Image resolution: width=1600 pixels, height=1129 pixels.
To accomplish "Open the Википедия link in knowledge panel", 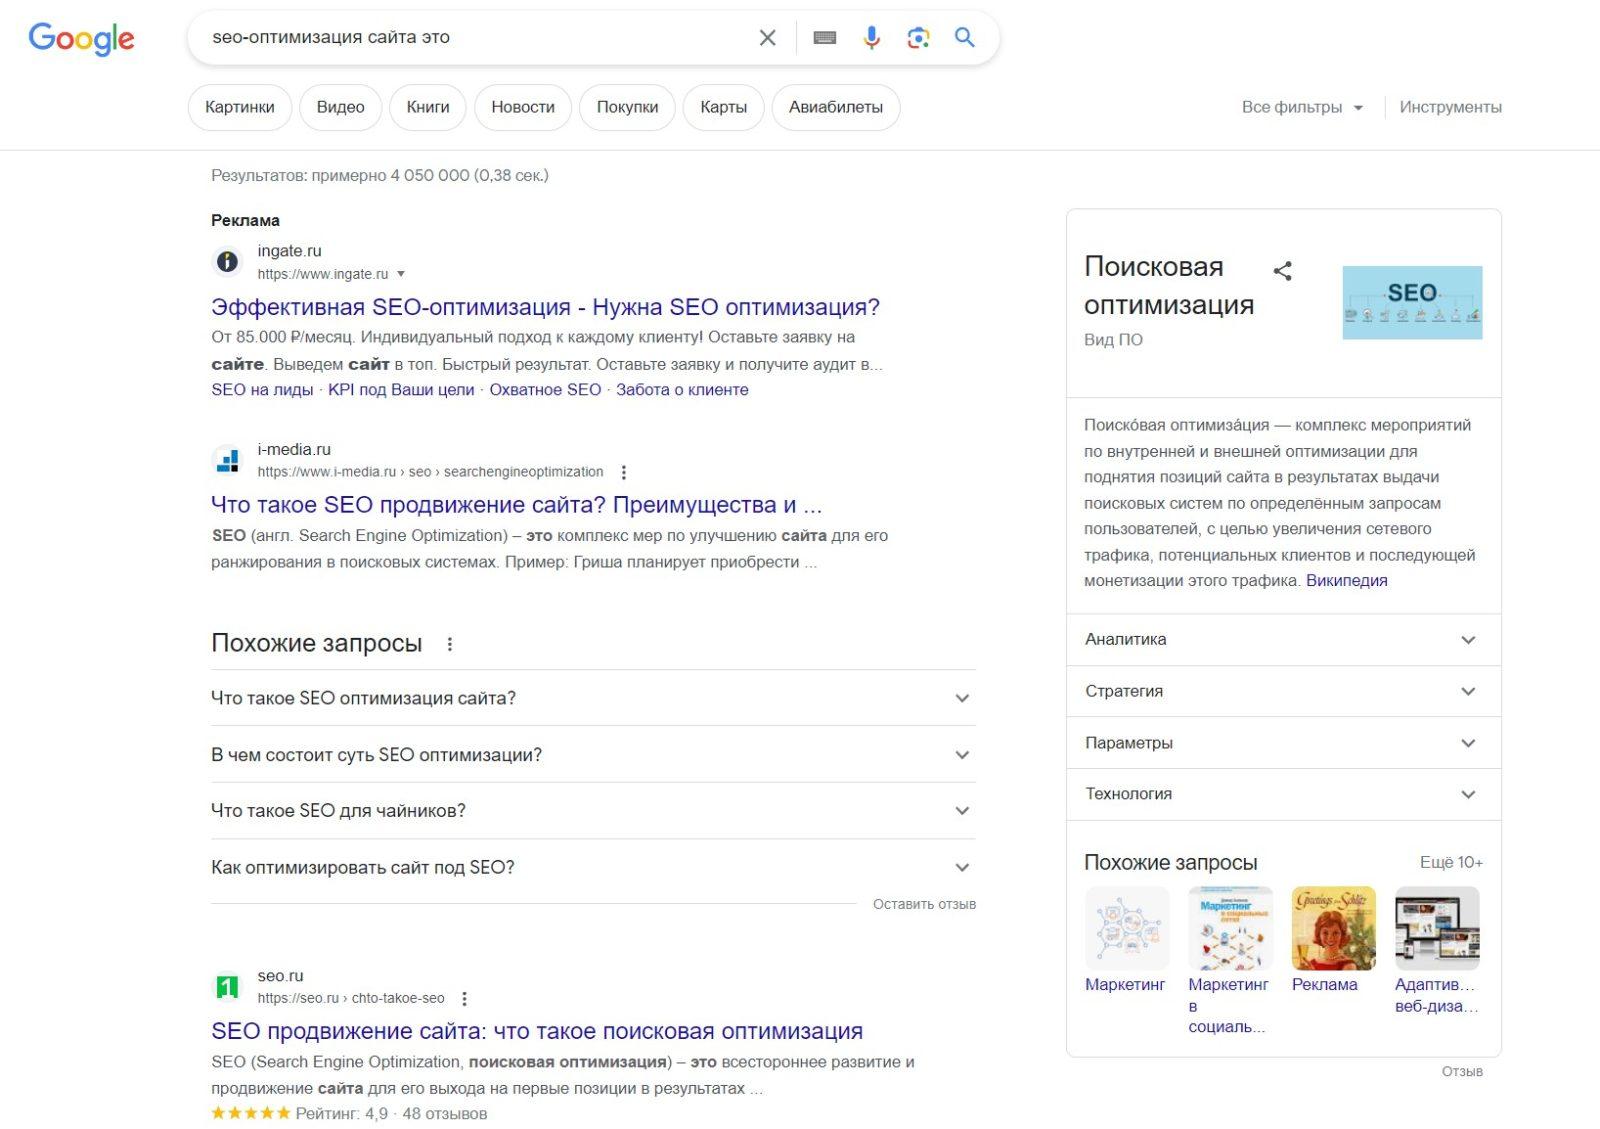I will 1346,581.
